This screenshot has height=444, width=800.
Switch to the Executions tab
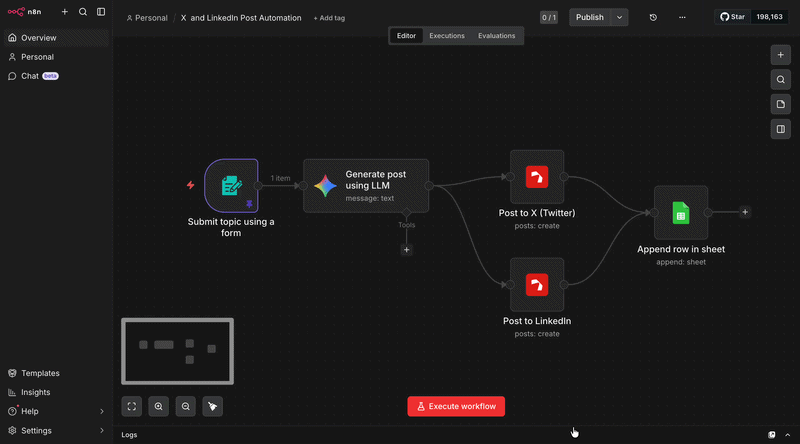[447, 36]
